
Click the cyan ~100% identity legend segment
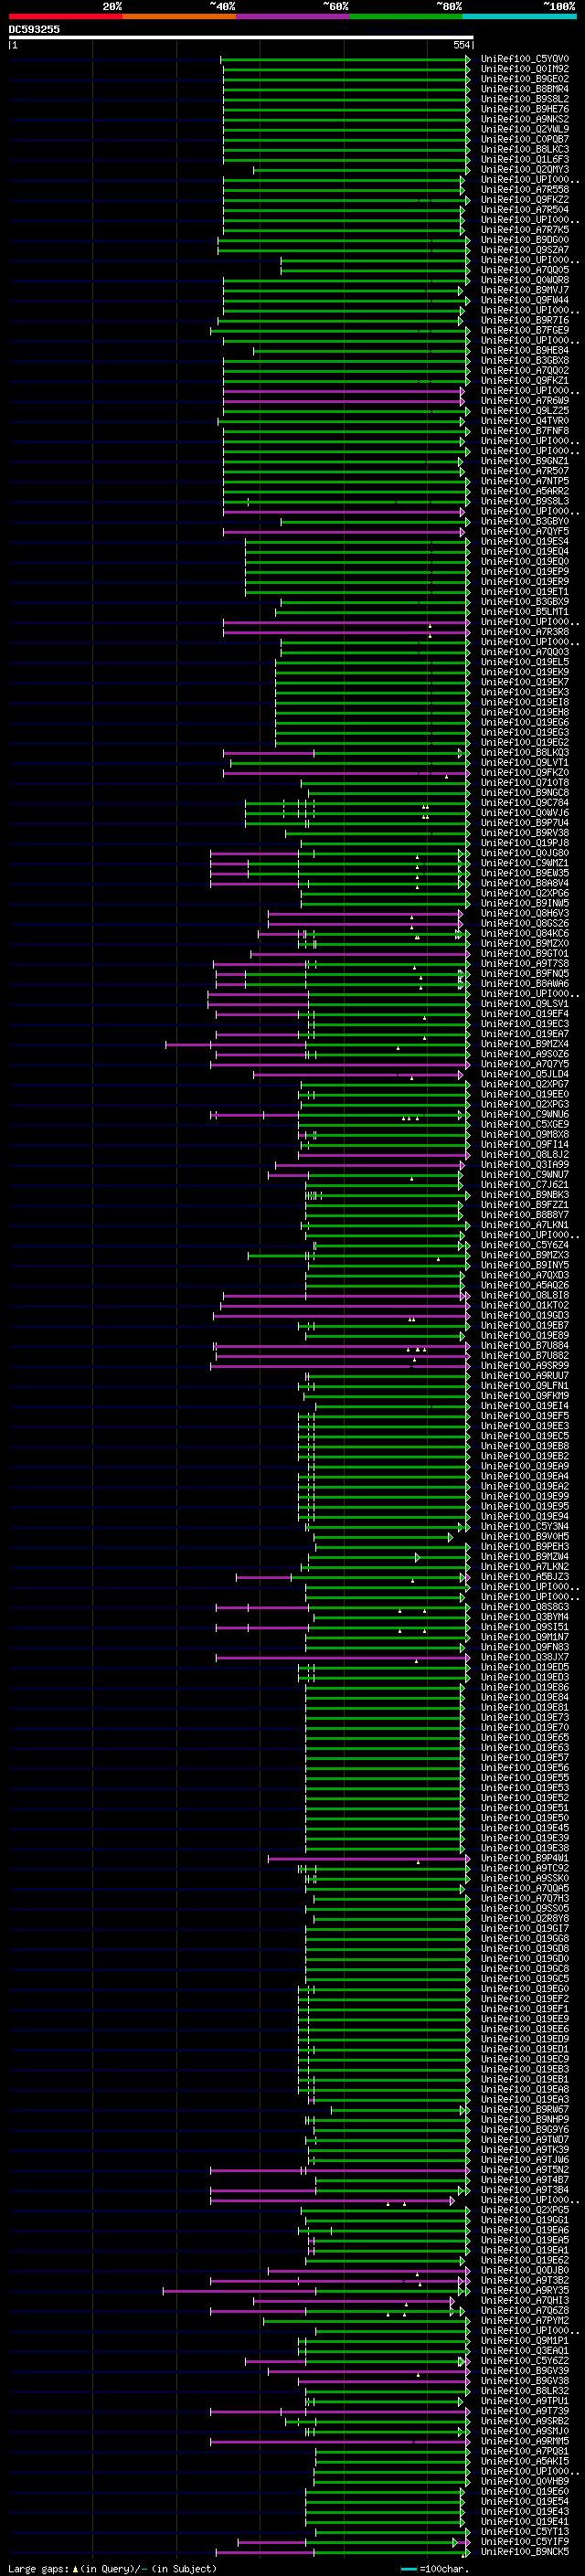519,16
